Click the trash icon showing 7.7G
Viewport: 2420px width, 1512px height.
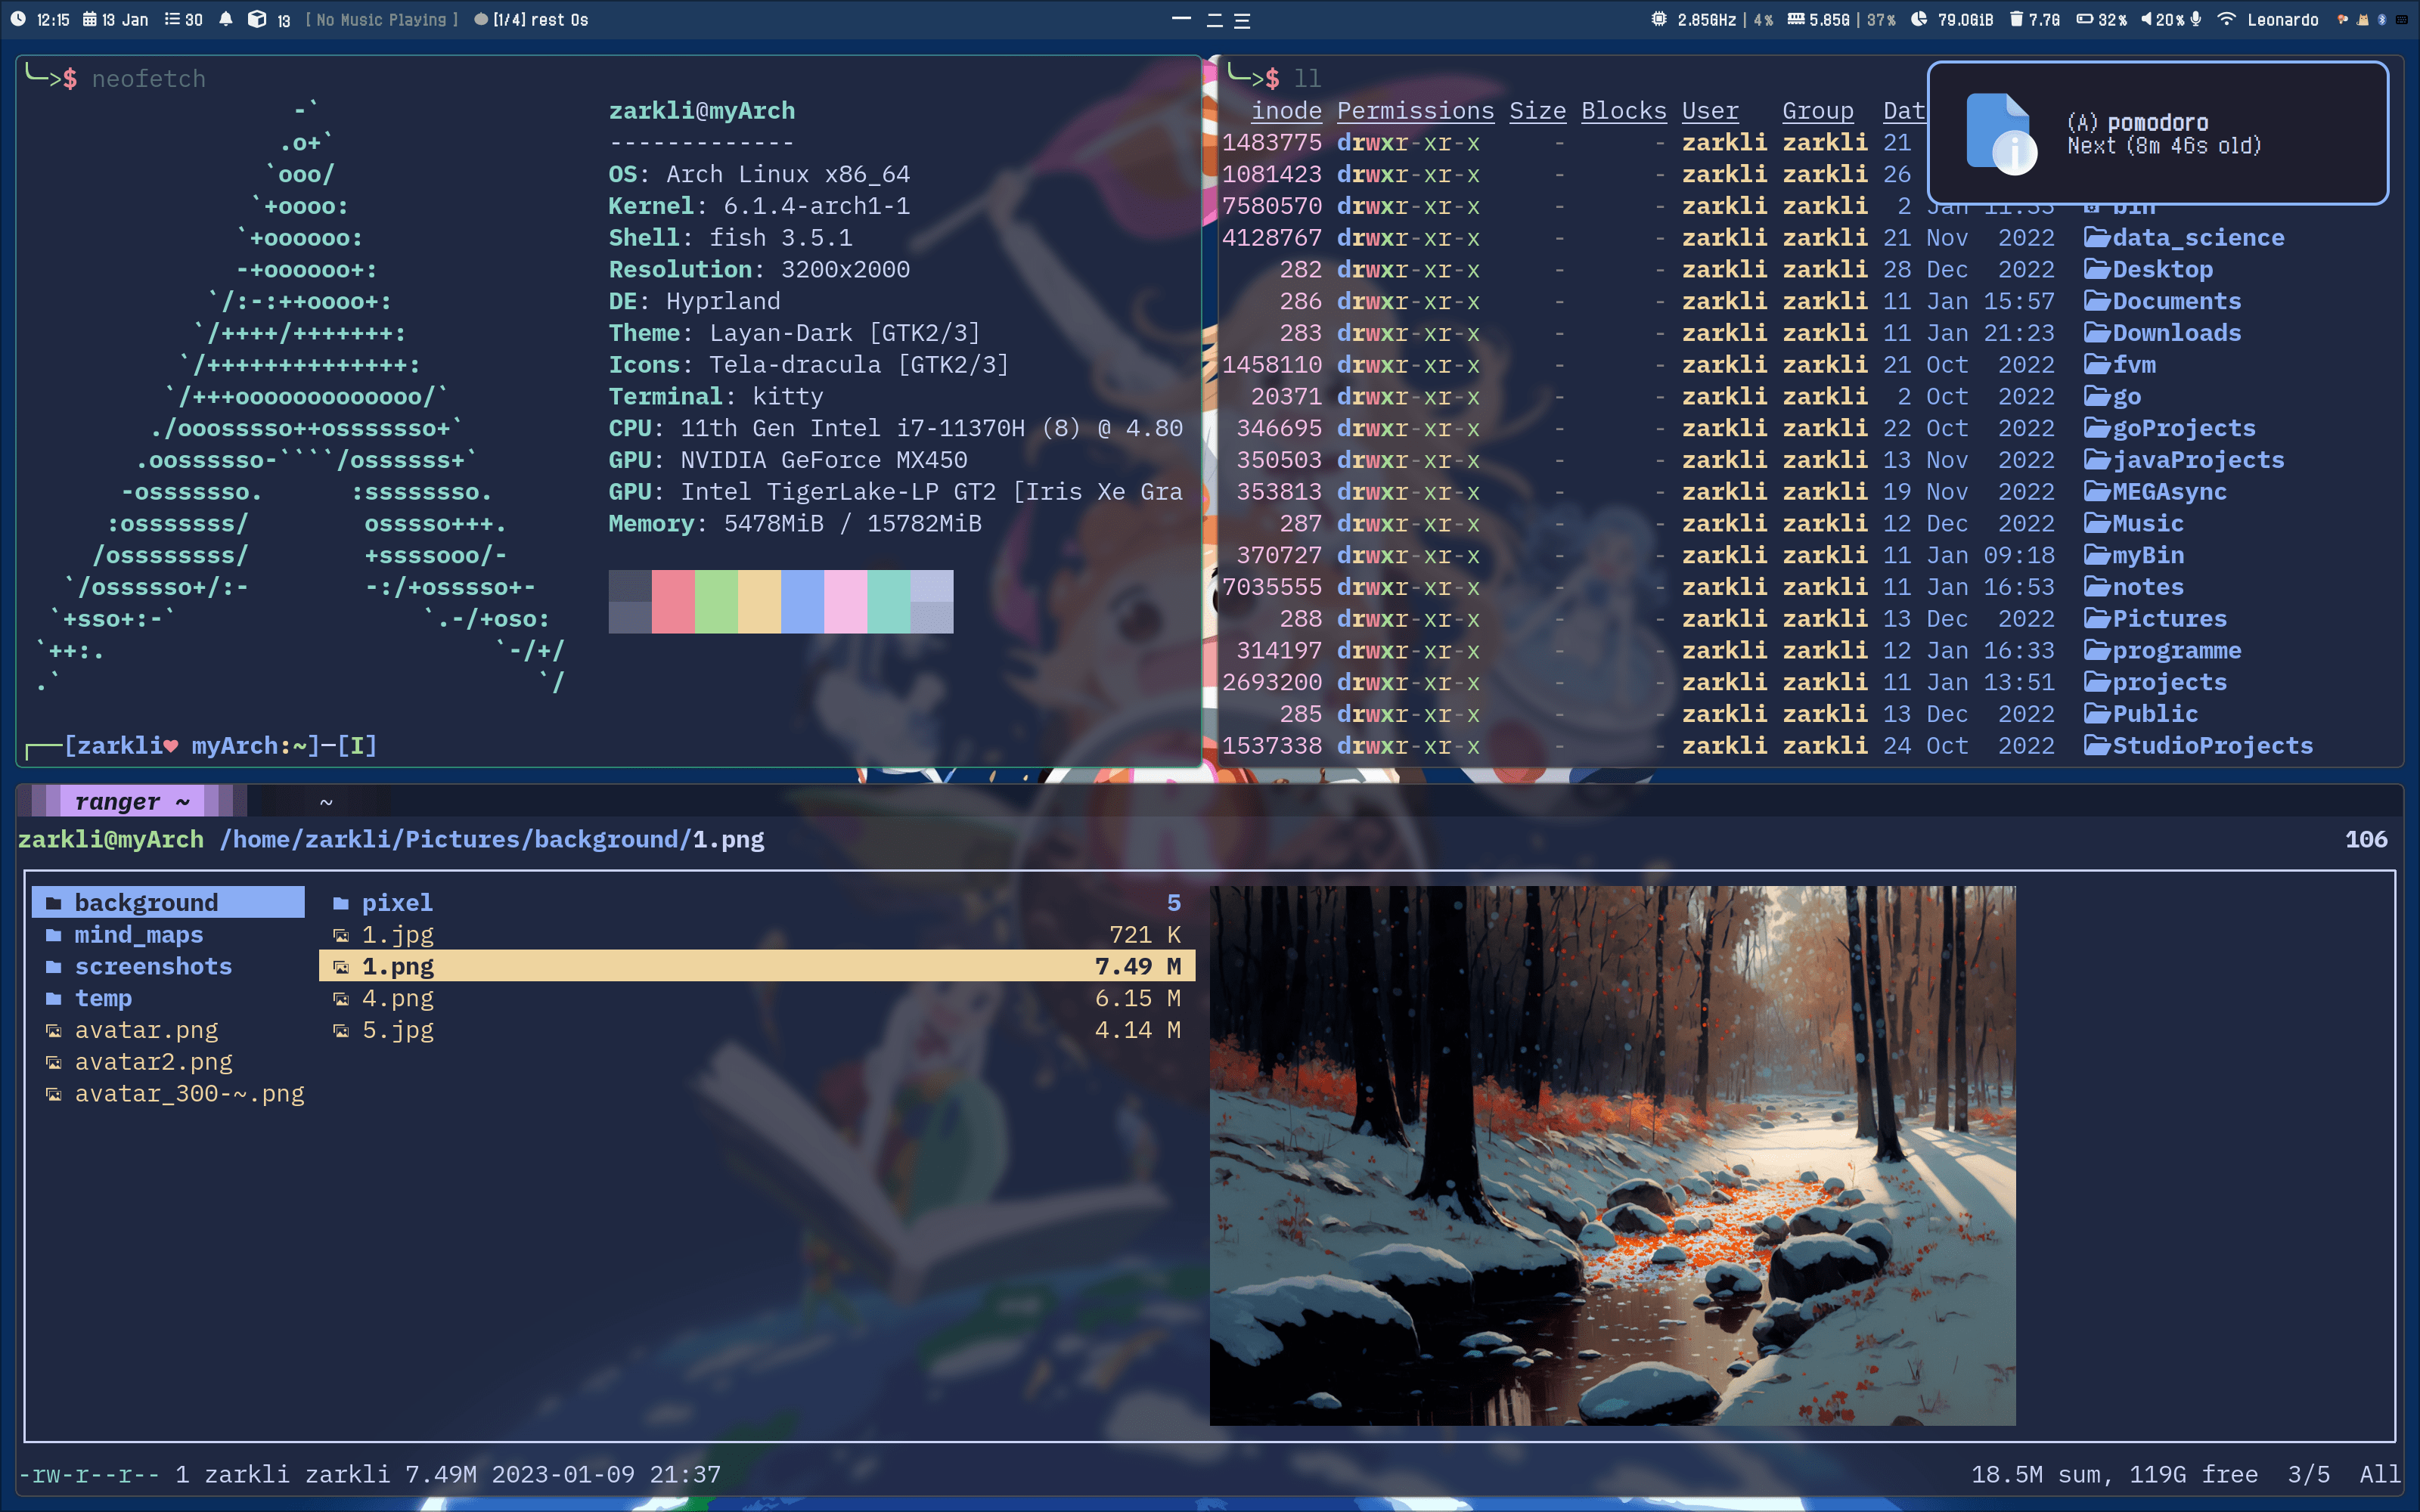2016,19
